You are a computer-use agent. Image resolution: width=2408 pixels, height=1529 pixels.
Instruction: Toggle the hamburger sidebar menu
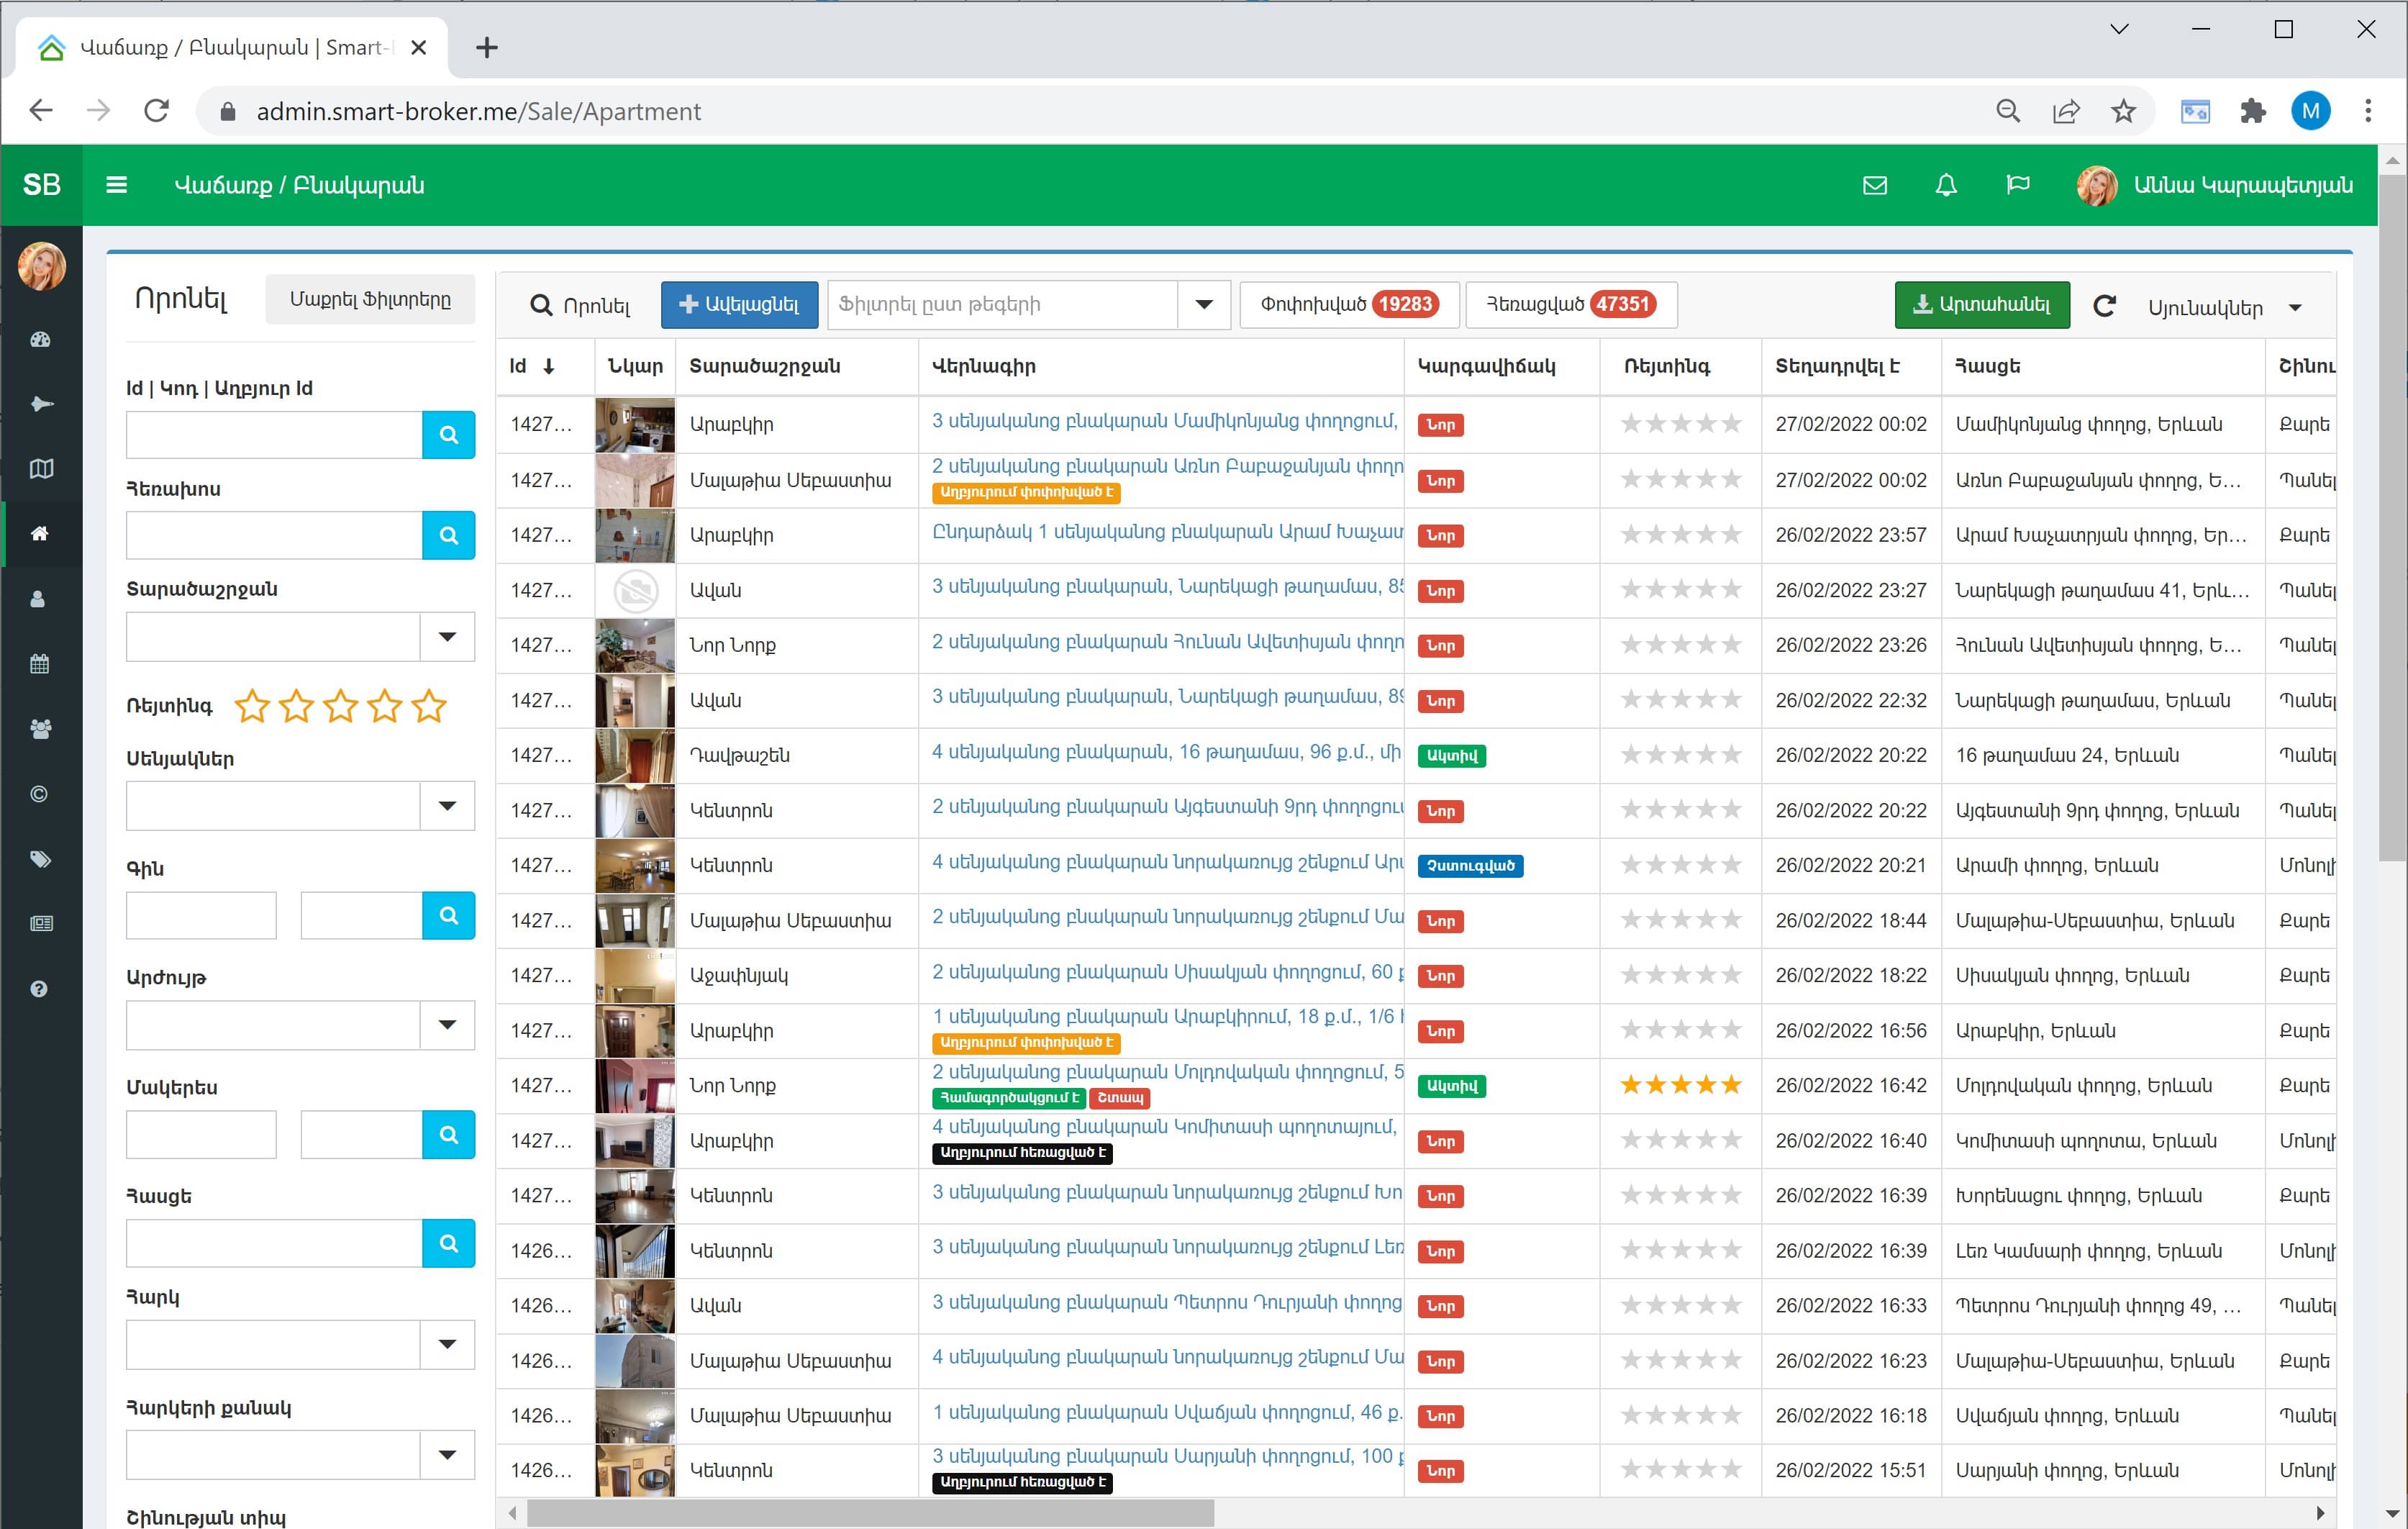[x=116, y=185]
